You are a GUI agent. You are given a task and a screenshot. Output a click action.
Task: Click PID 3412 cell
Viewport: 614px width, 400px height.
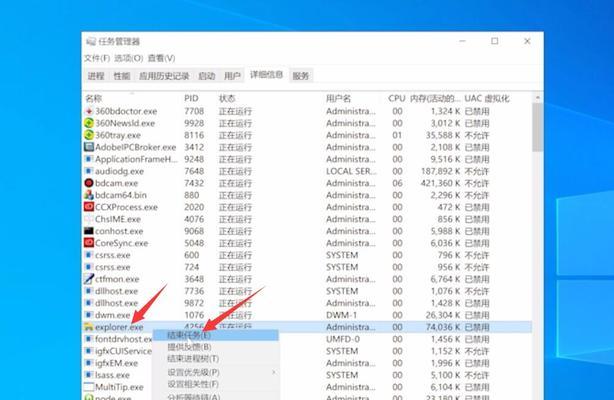coord(194,147)
